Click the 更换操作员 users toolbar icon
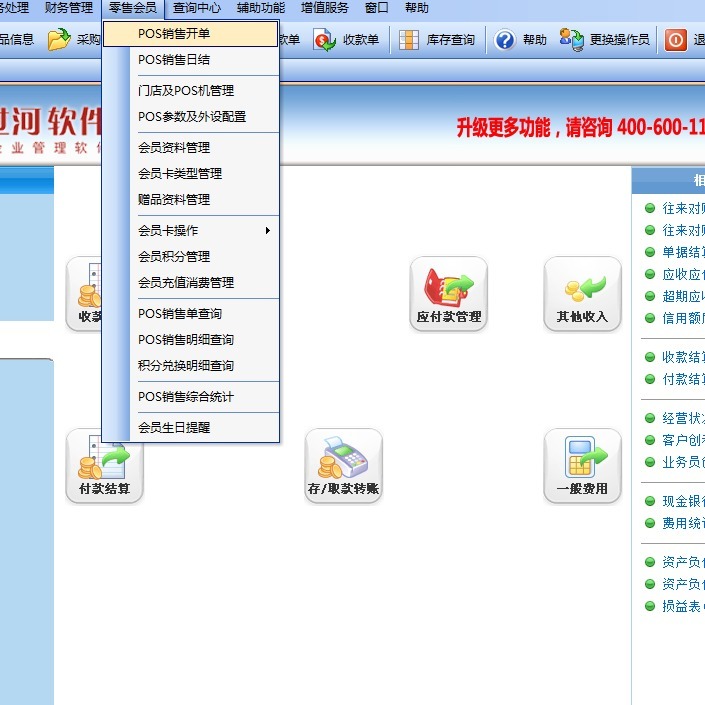705x705 pixels. pyautogui.click(x=571, y=40)
